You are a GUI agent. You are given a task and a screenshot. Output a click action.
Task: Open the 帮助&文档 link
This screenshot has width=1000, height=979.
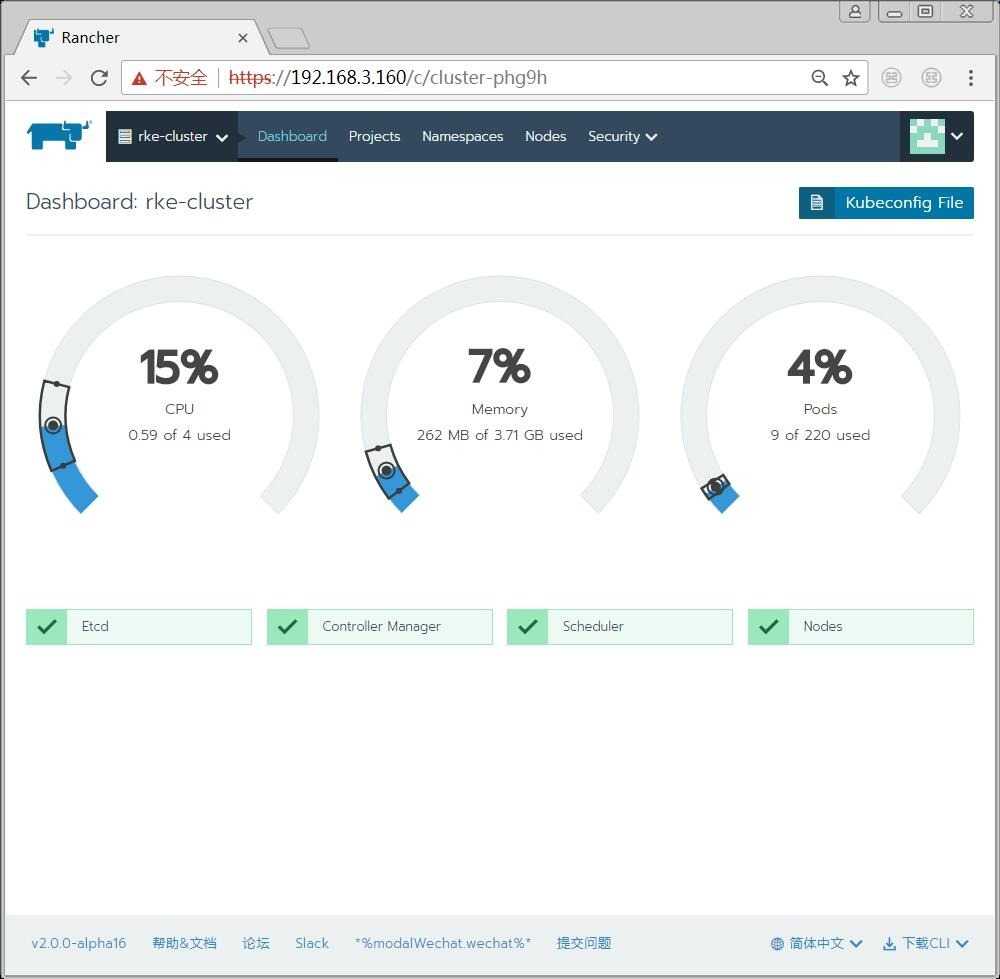click(184, 943)
